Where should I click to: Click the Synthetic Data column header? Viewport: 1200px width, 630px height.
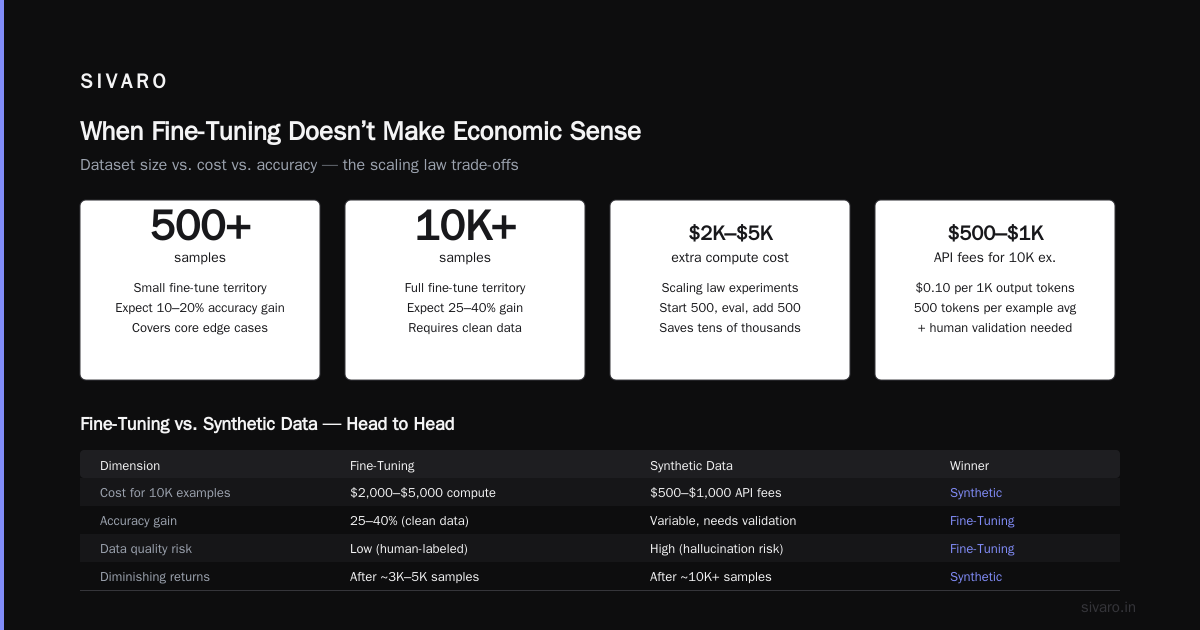pos(692,465)
